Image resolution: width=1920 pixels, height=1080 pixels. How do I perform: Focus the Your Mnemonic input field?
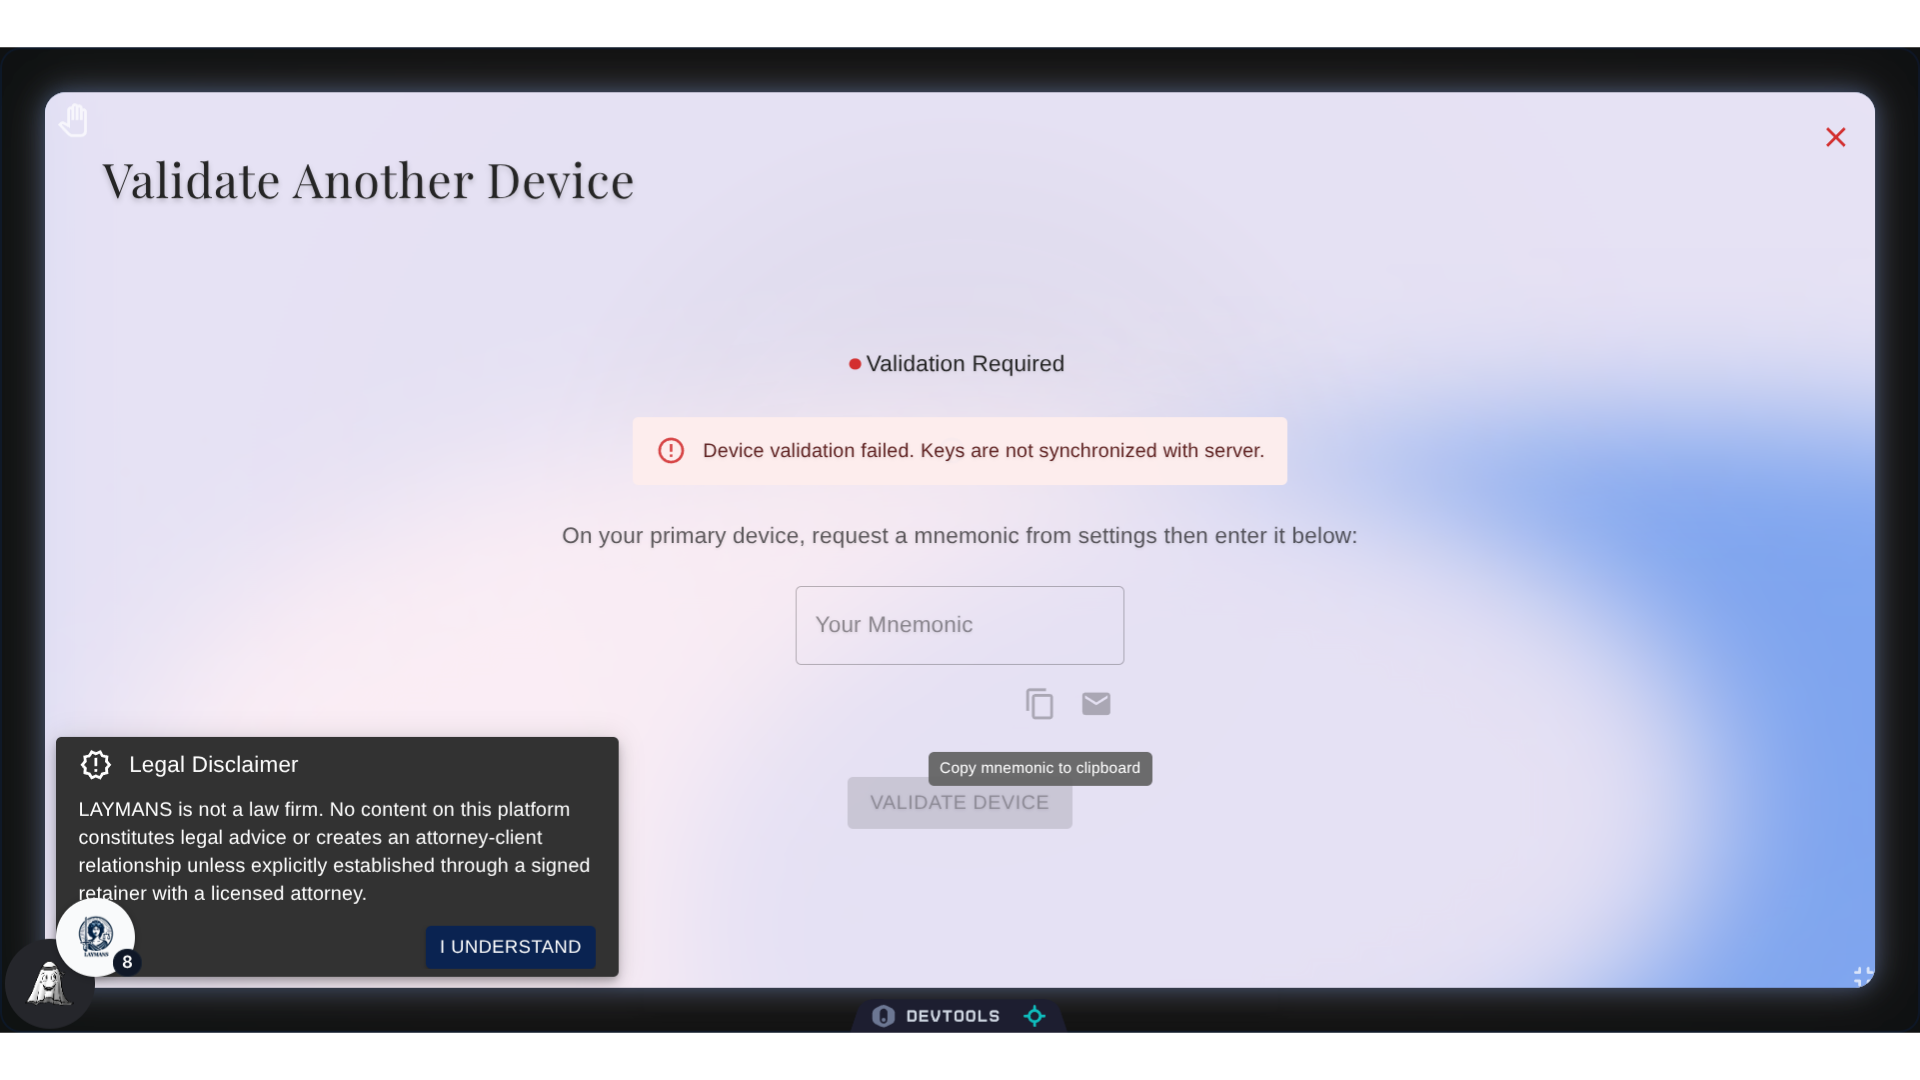click(x=959, y=625)
